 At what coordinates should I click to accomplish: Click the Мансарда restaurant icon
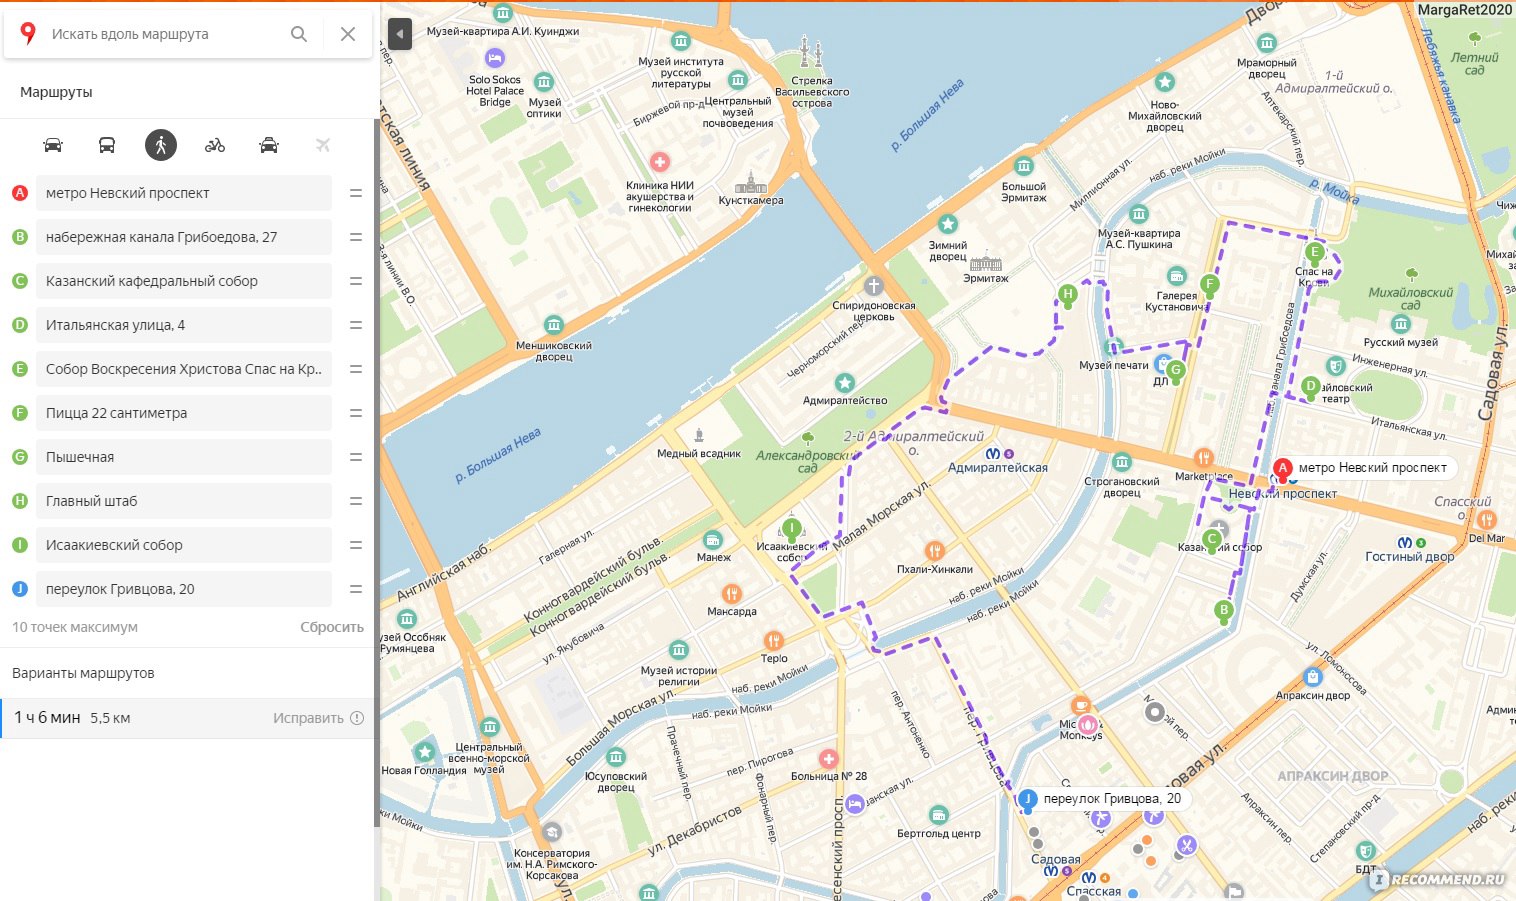click(x=731, y=593)
